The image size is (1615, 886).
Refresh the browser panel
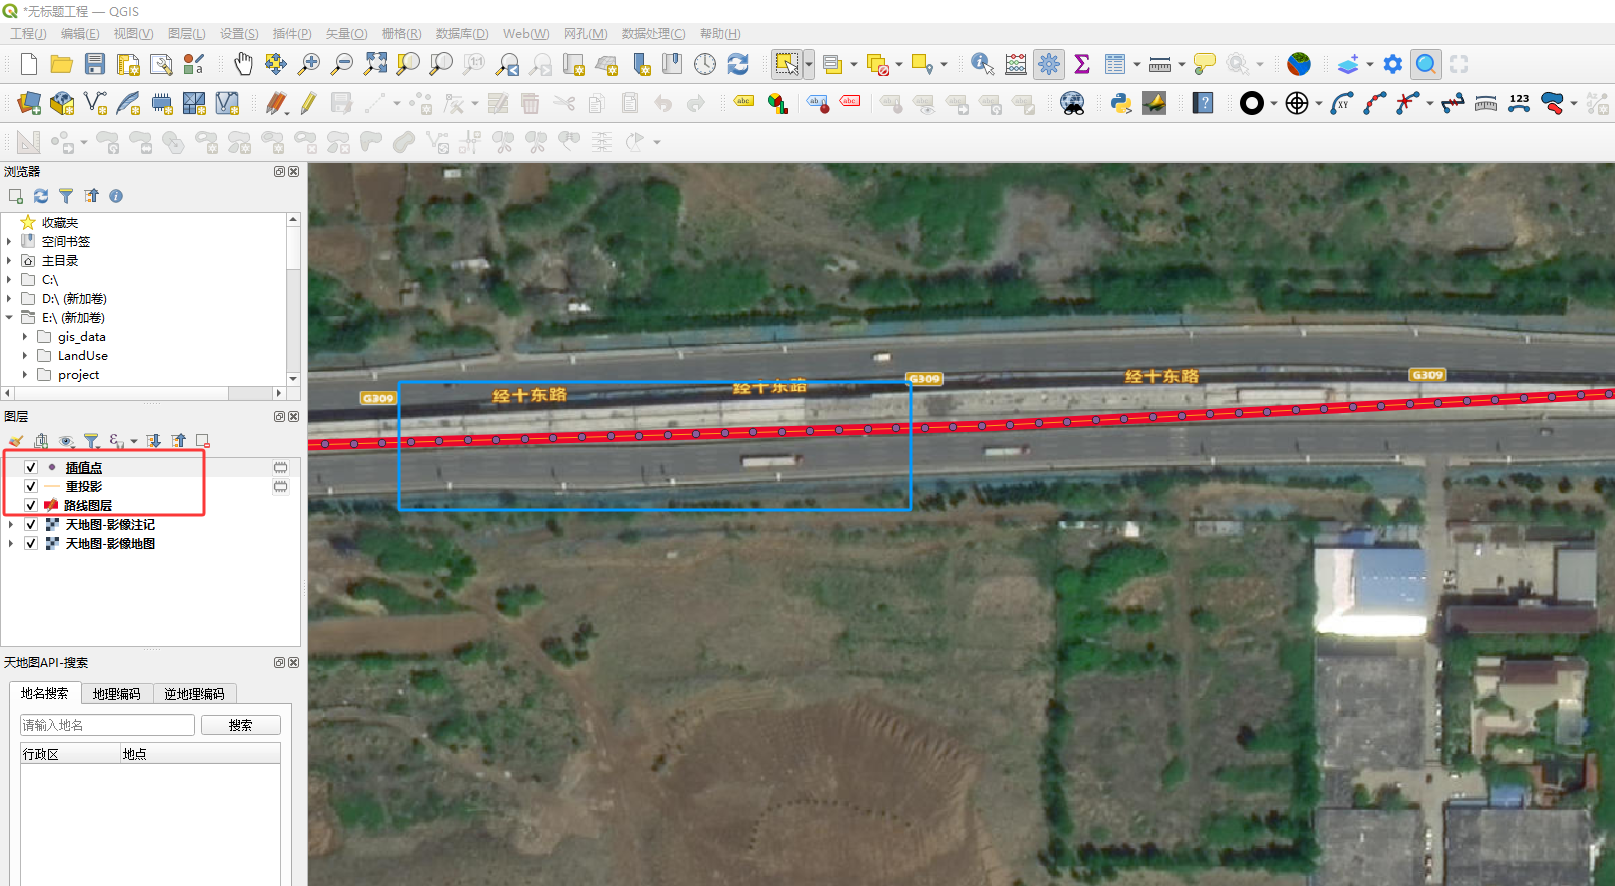(41, 196)
